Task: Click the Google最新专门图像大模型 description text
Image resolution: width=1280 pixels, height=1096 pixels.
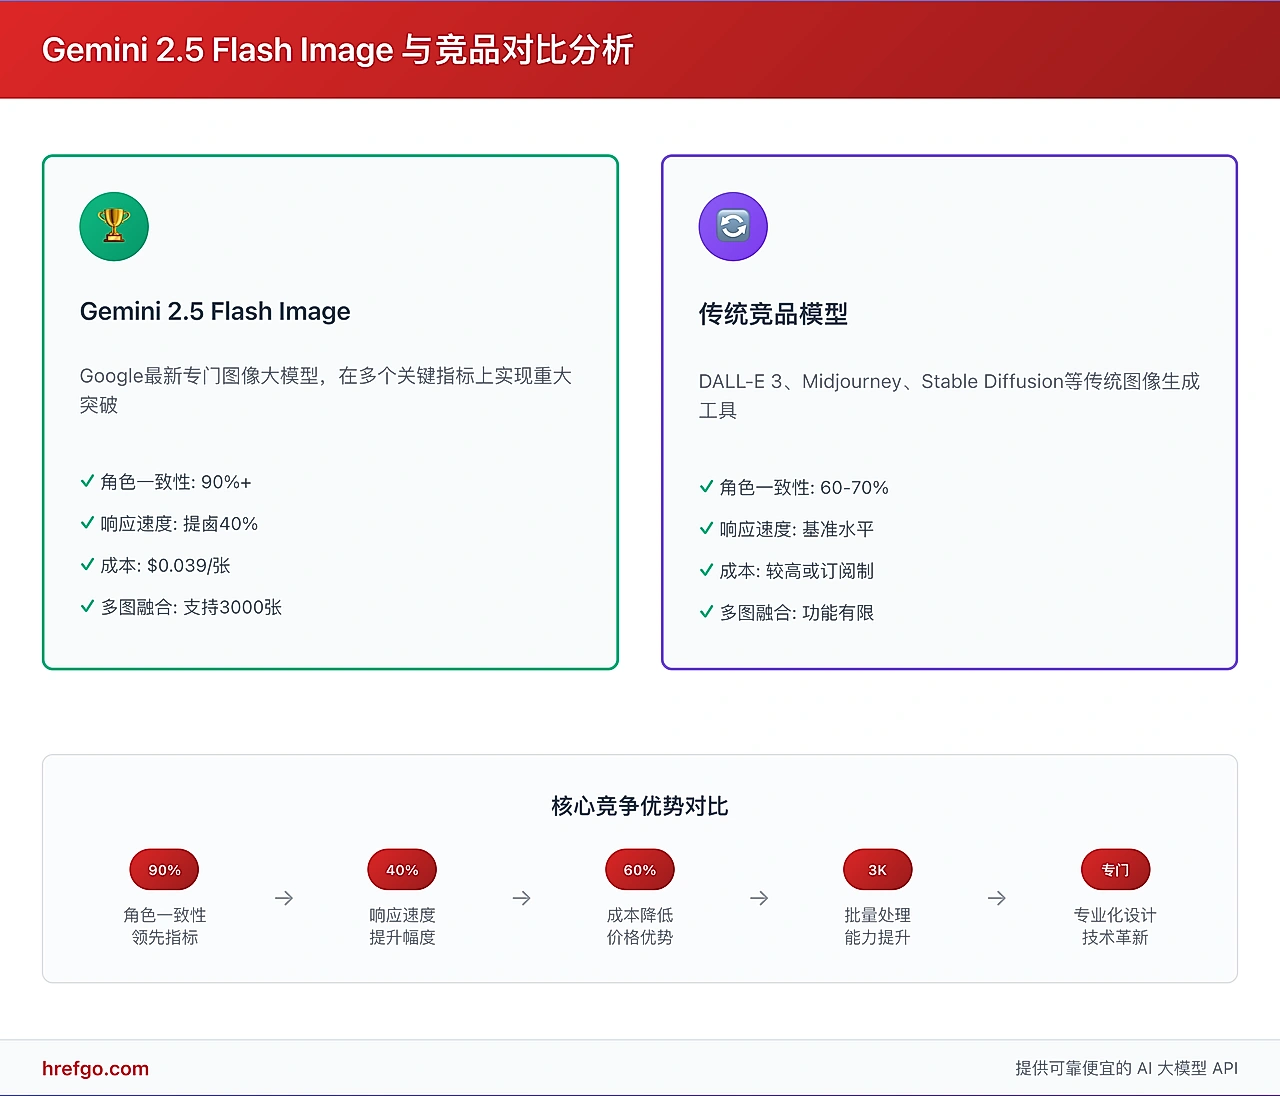Action: click(326, 390)
